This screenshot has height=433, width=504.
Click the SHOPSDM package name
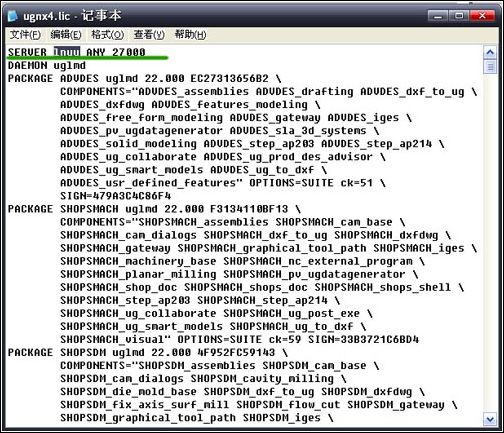click(x=83, y=353)
